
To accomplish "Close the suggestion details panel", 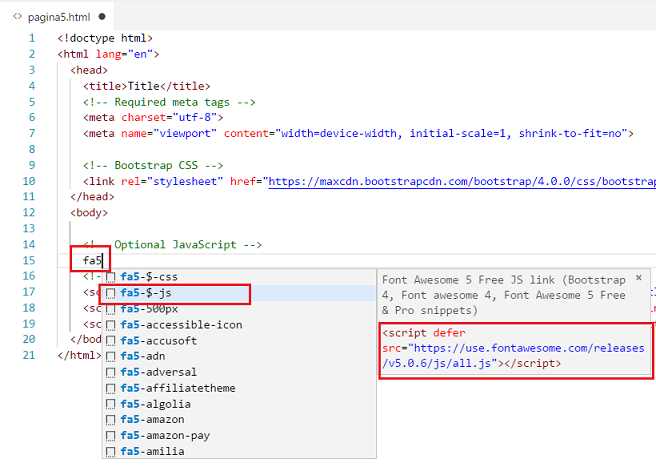I will (x=639, y=278).
